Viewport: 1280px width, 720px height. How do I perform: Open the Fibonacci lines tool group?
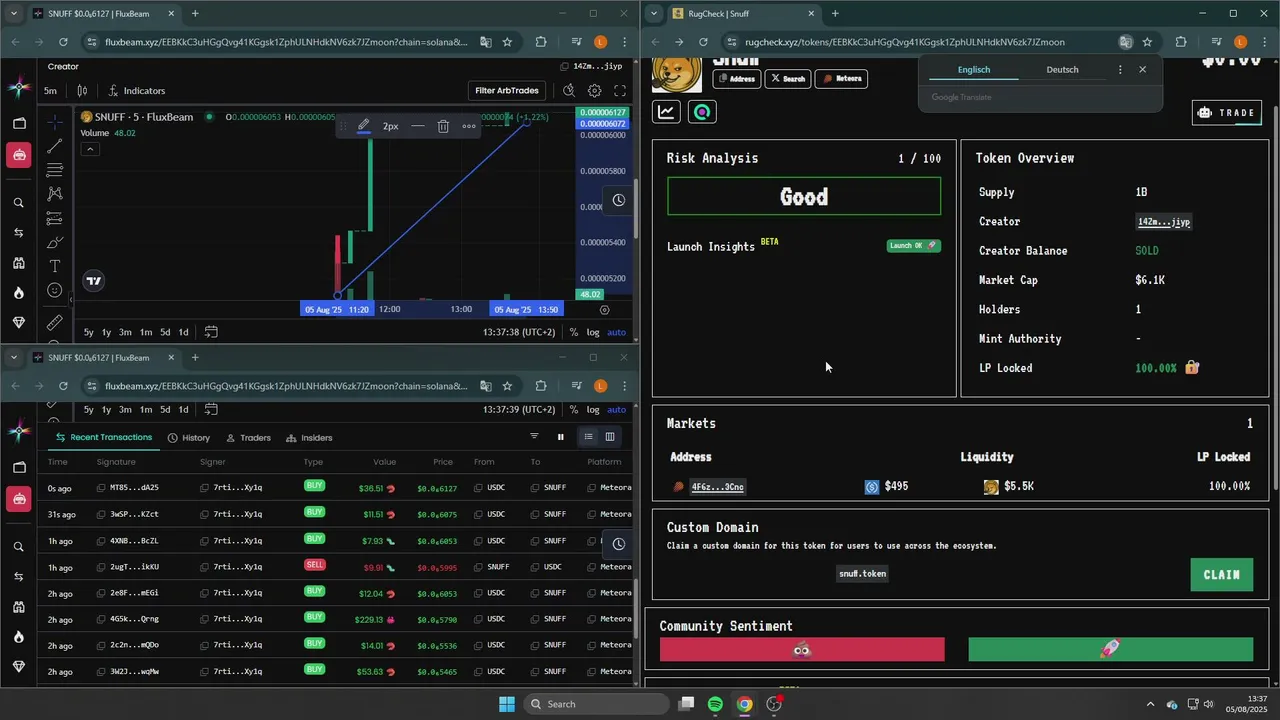point(55,170)
